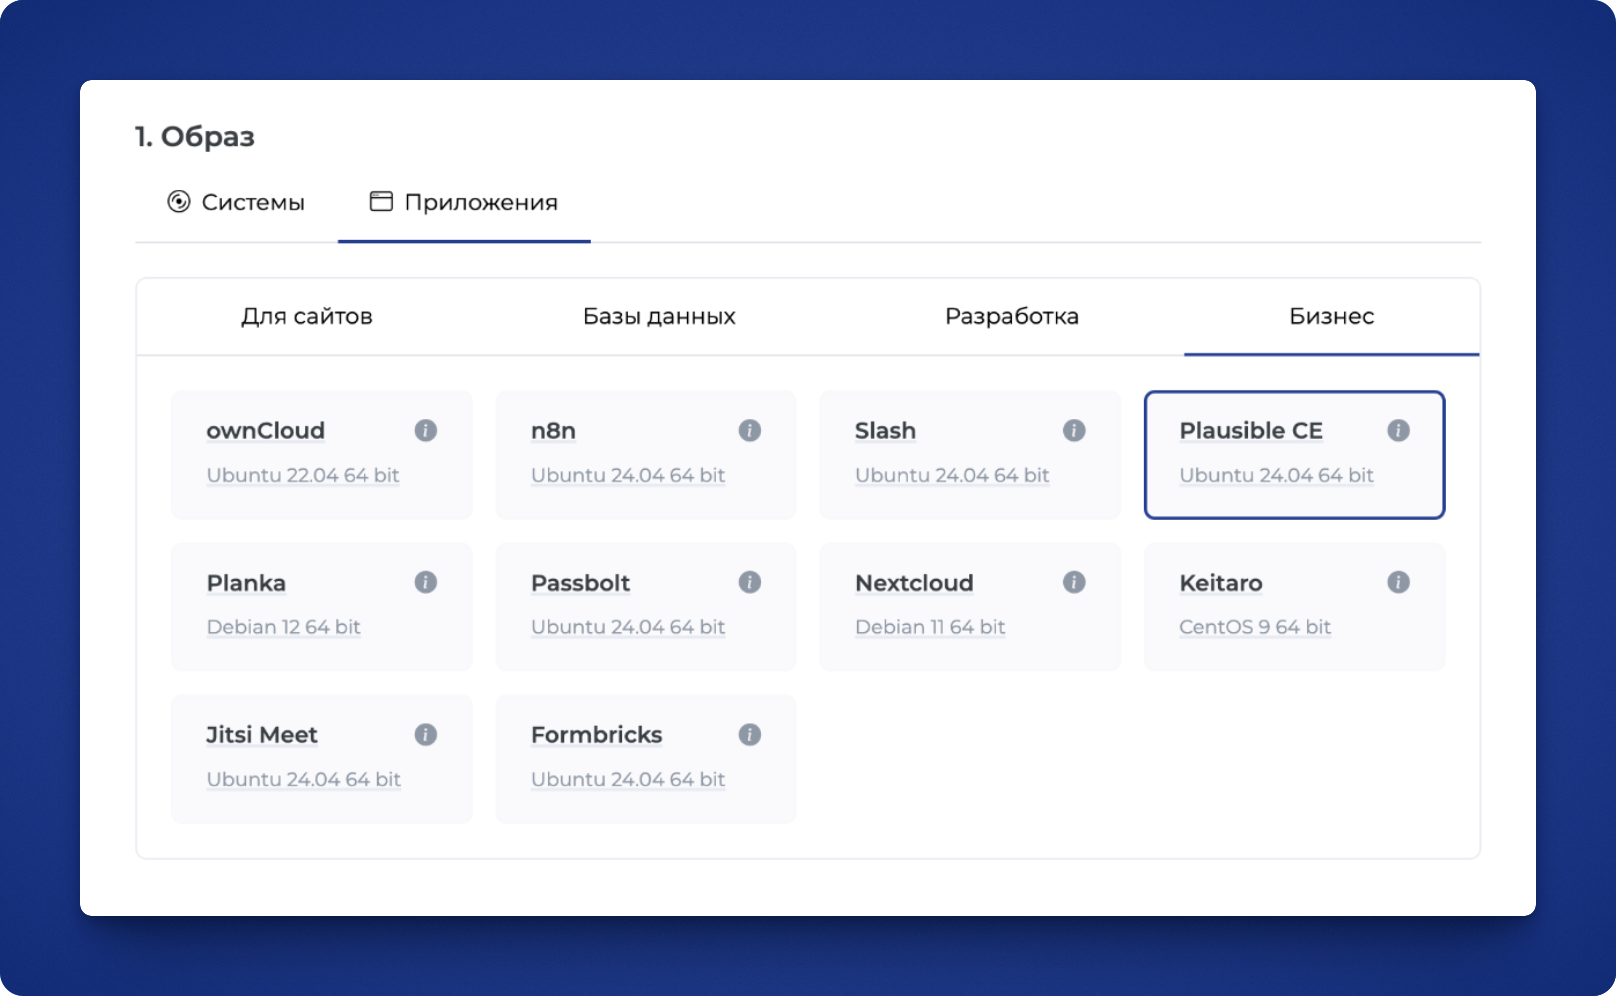Select the Plausible CE app name
Viewport: 1616px width, 996px height.
[x=1251, y=431]
